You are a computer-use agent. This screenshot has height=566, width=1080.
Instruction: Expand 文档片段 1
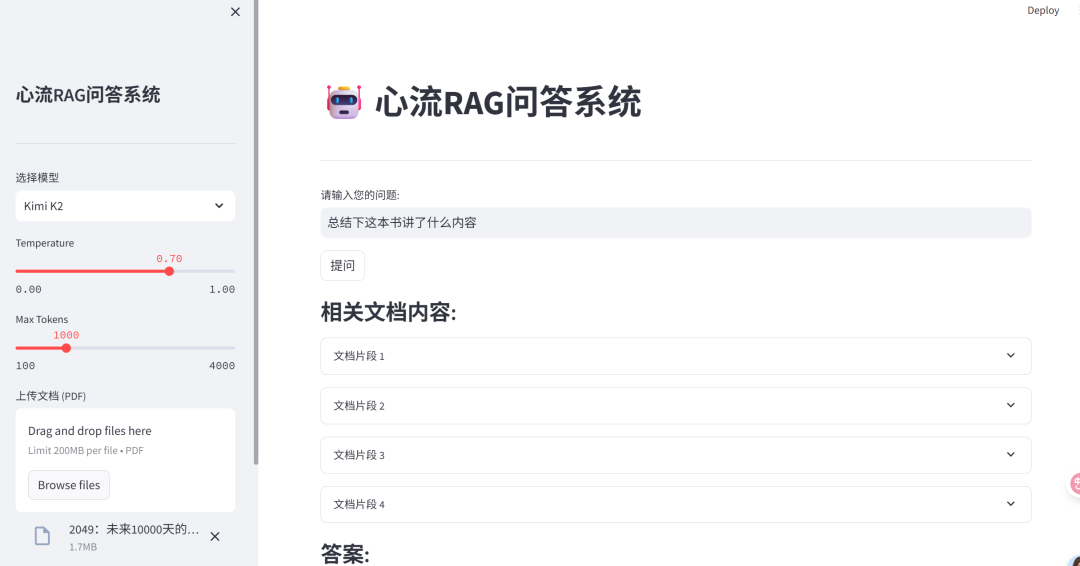[676, 356]
